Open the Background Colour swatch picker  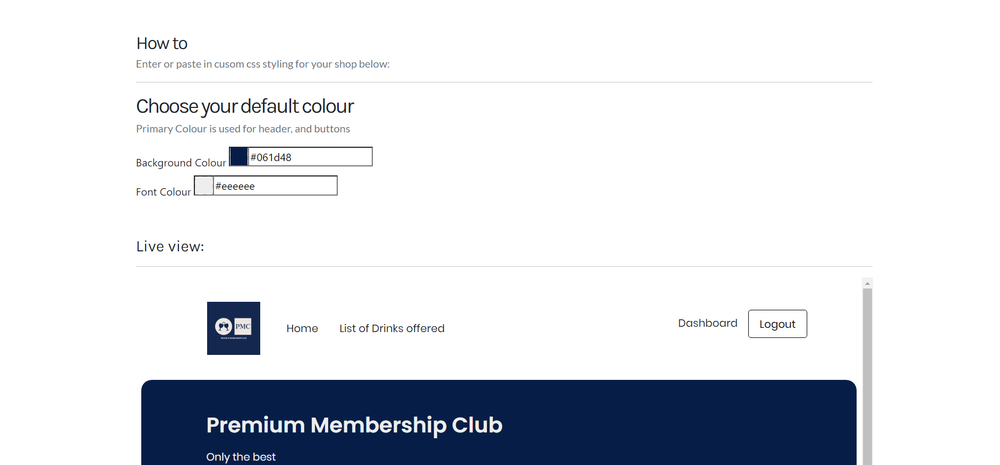[x=239, y=157]
